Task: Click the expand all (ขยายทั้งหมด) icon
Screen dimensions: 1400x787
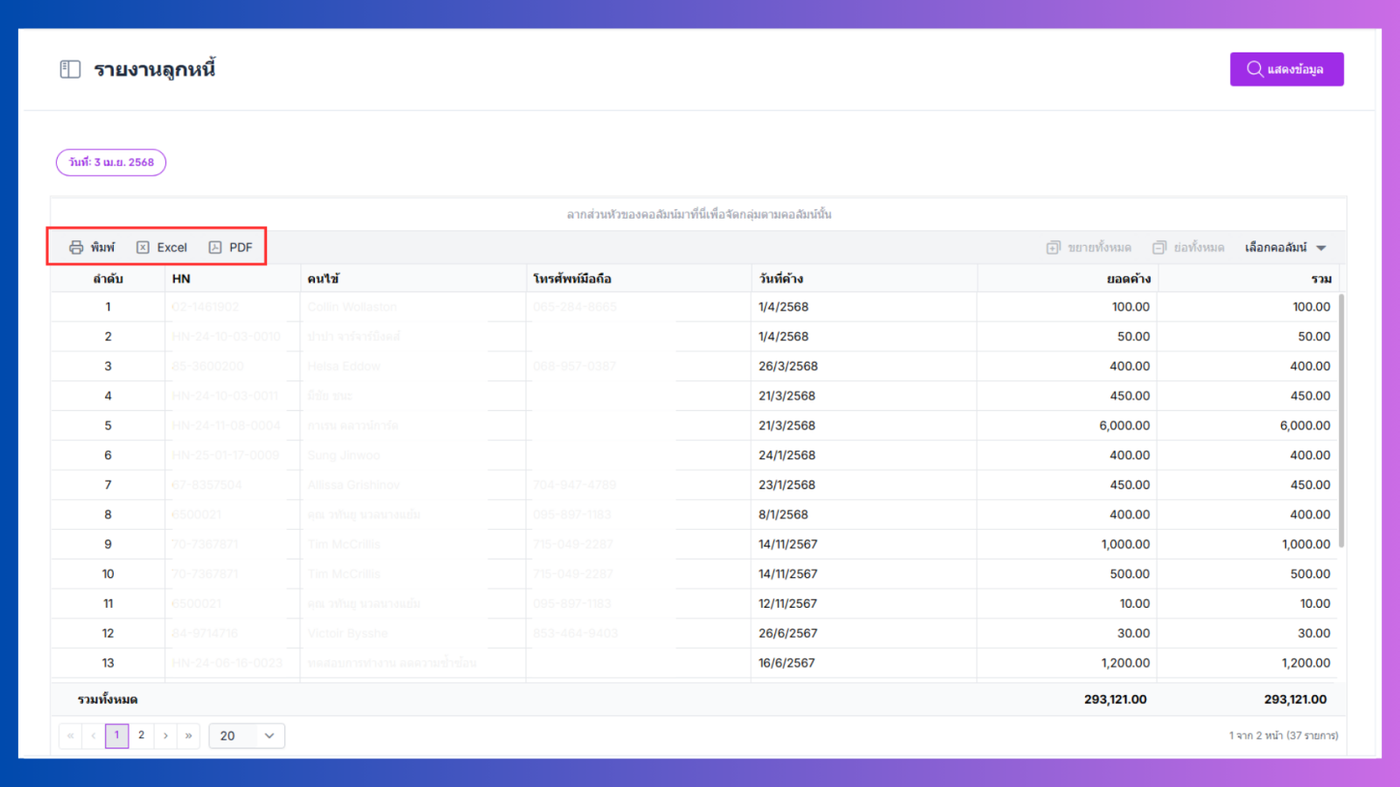Action: pos(1053,247)
